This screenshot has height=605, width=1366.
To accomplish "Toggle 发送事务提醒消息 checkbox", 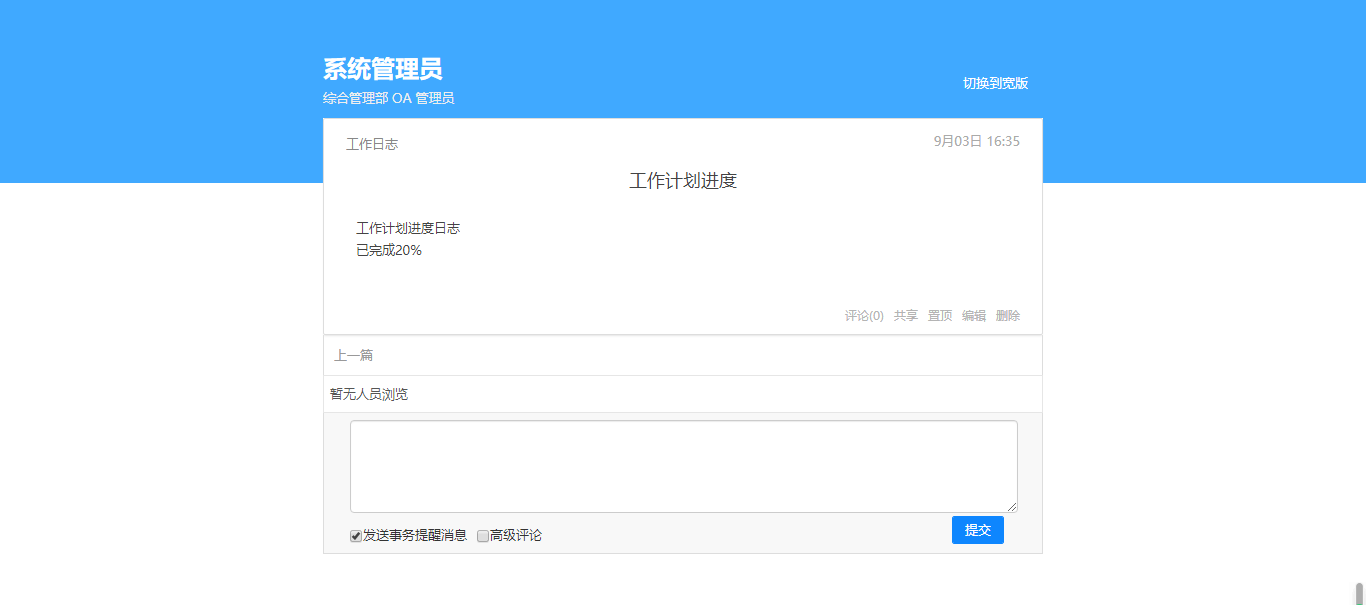I will point(356,536).
